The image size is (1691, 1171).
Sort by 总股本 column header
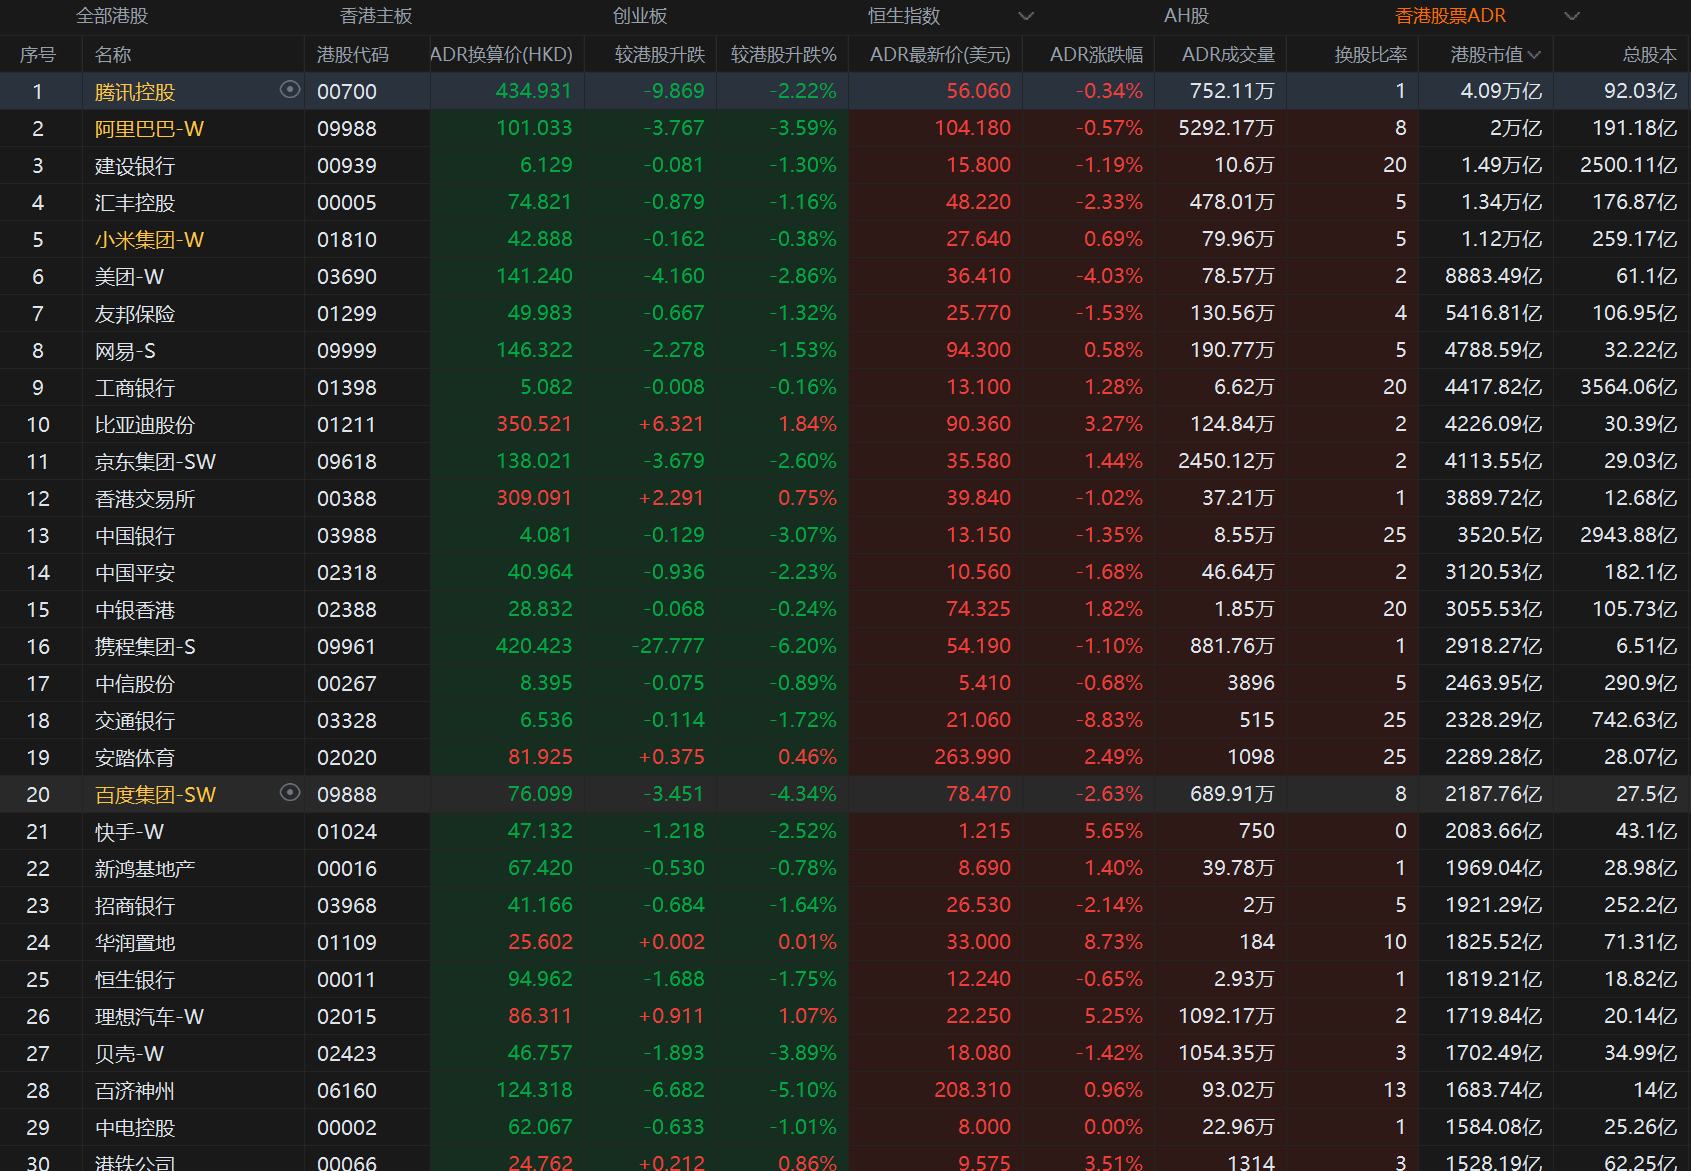pos(1650,55)
